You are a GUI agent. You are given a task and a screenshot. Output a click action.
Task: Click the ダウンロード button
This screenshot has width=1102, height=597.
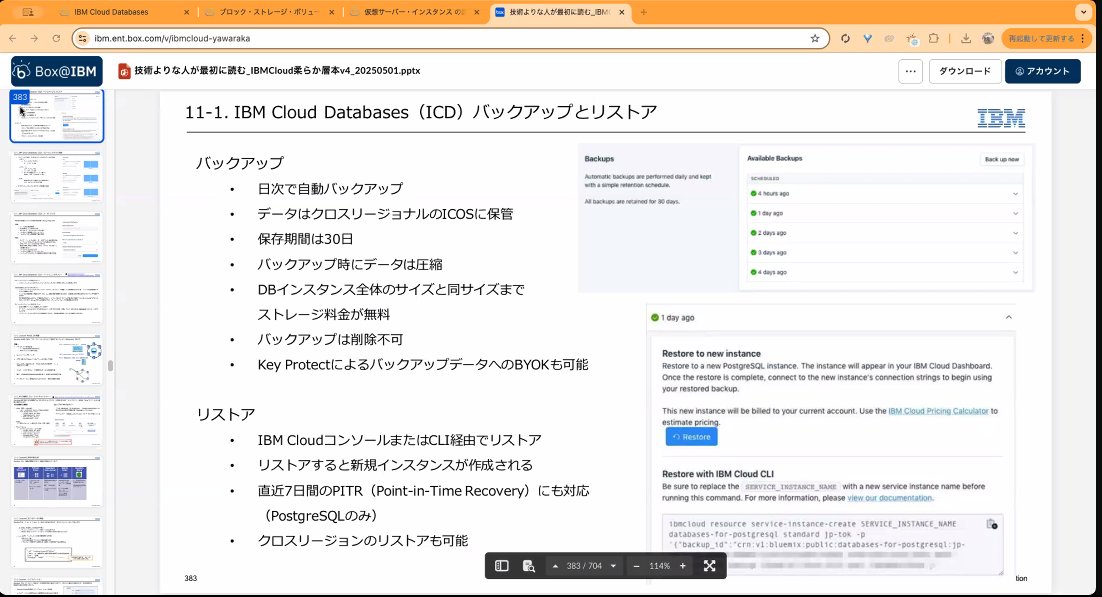click(x=965, y=71)
